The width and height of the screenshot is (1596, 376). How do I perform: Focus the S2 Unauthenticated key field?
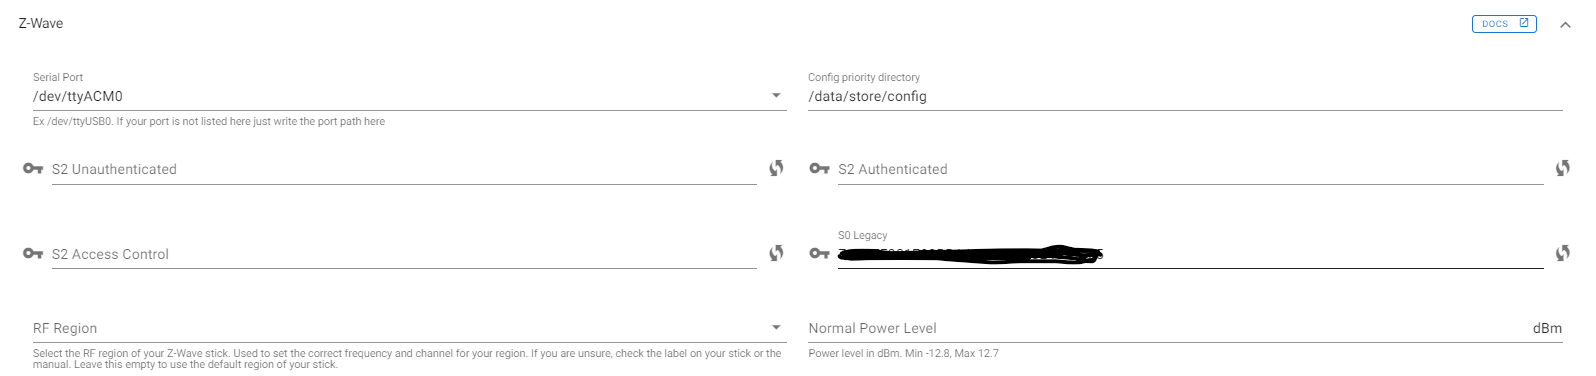click(x=404, y=170)
